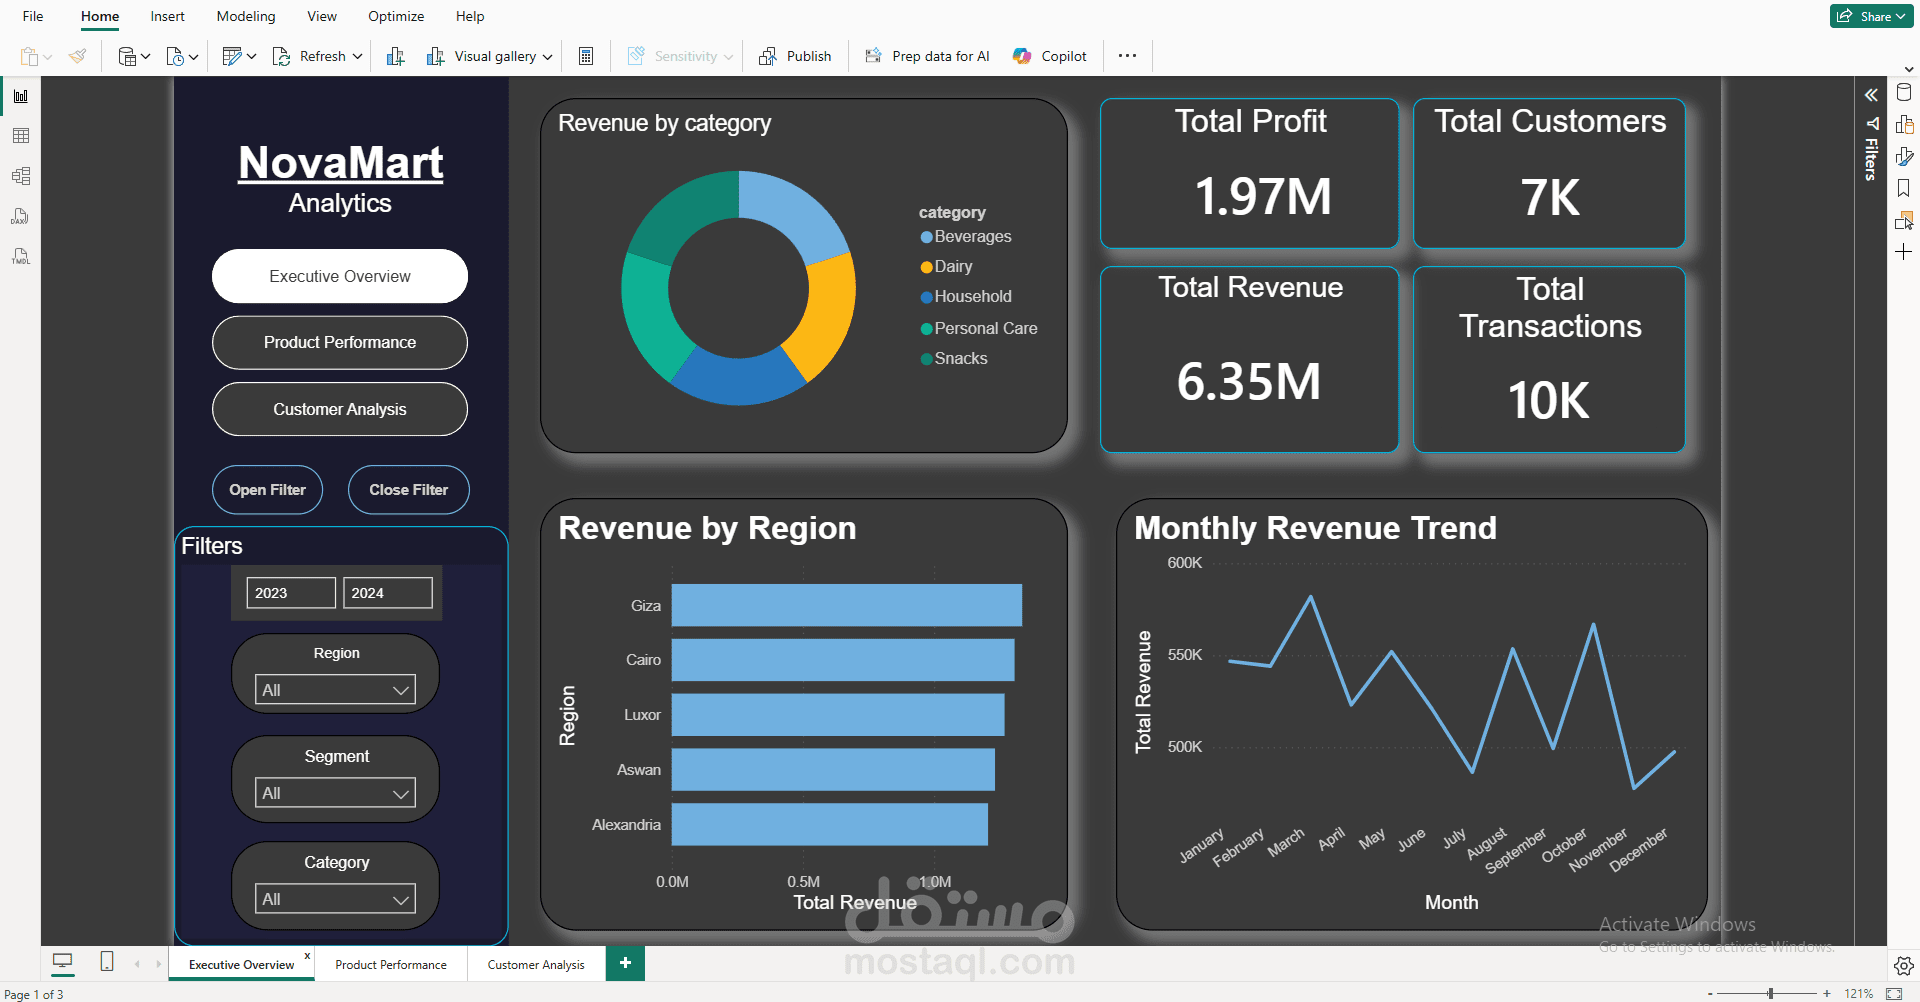Toggle Snacks in category legend
This screenshot has height=1002, width=1920.
pos(954,359)
